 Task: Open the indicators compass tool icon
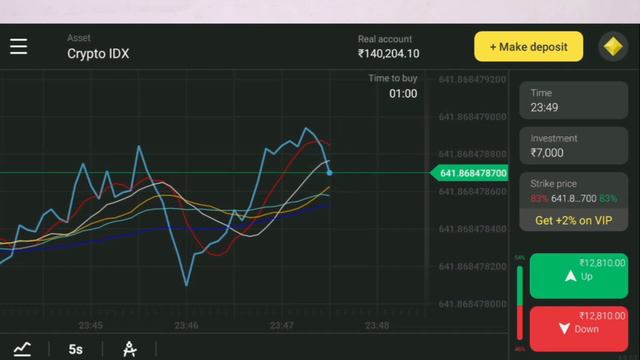click(129, 349)
